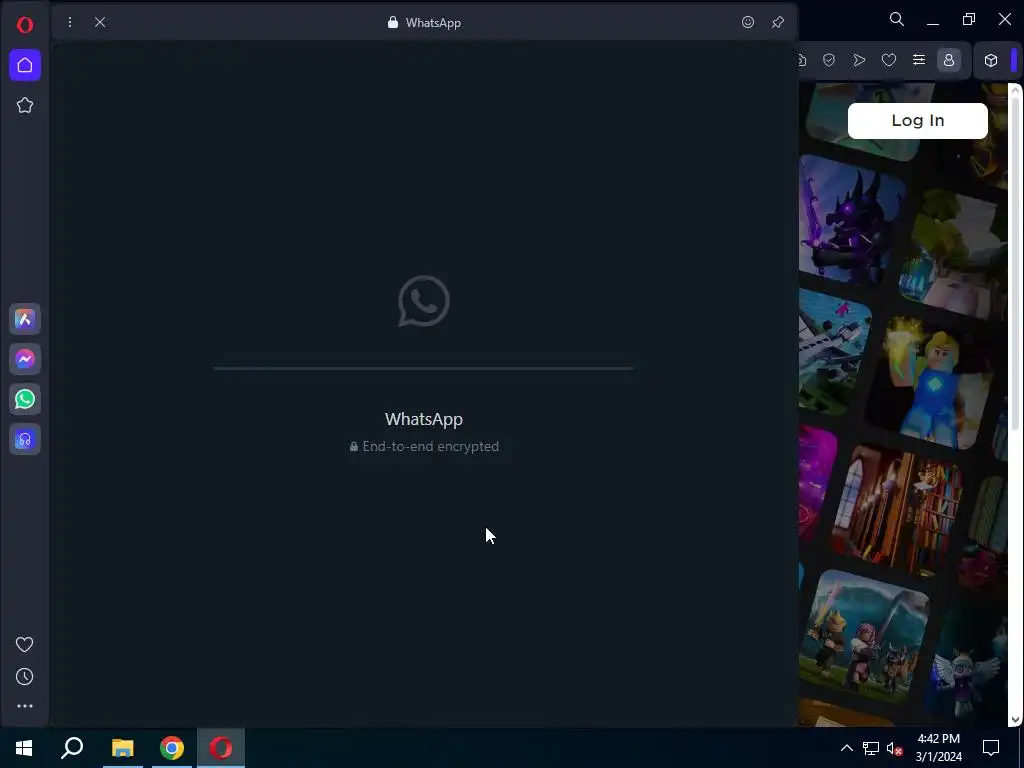1024x768 pixels.
Task: Open Windows taskbar search
Action: point(72,748)
